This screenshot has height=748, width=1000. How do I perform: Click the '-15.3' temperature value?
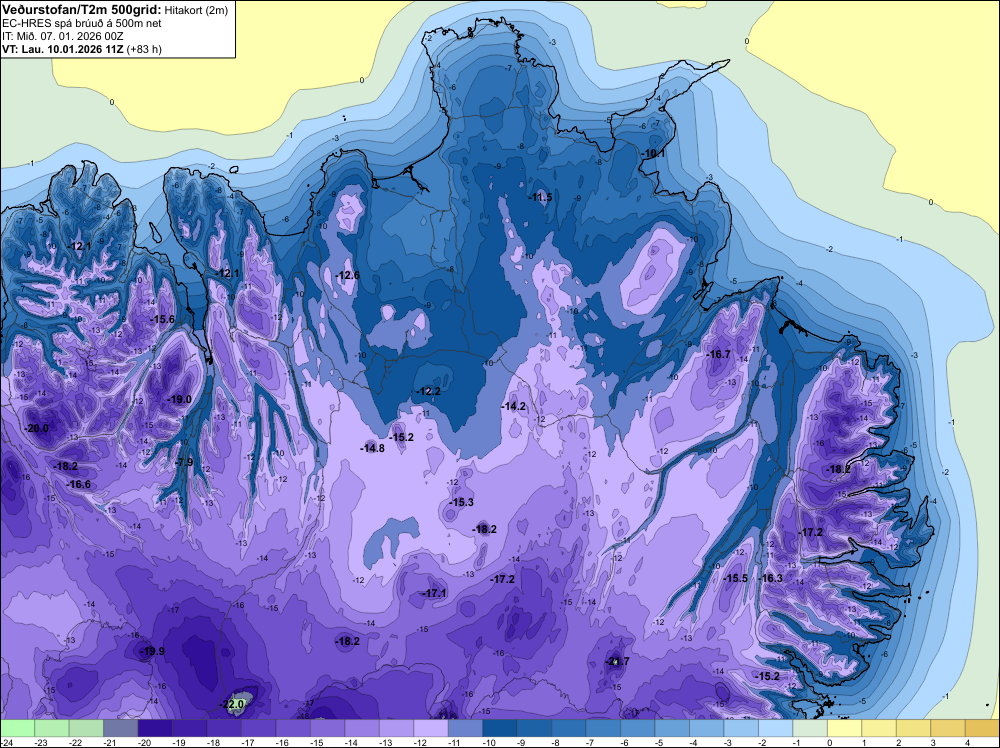tap(461, 502)
